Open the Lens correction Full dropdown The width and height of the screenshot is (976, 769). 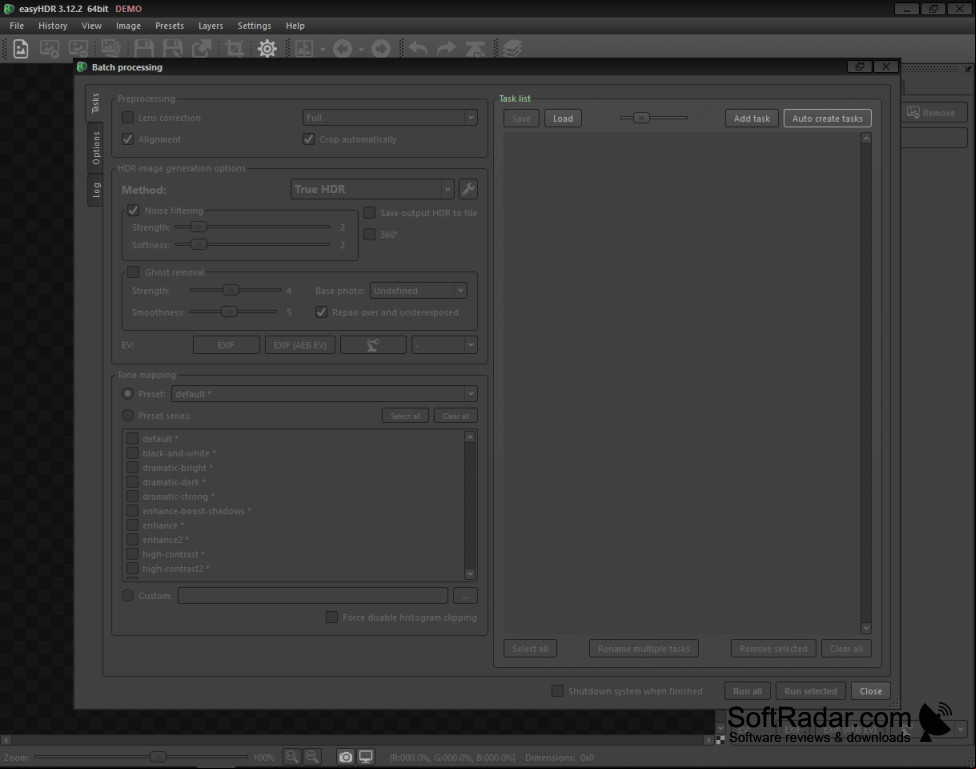click(x=390, y=118)
